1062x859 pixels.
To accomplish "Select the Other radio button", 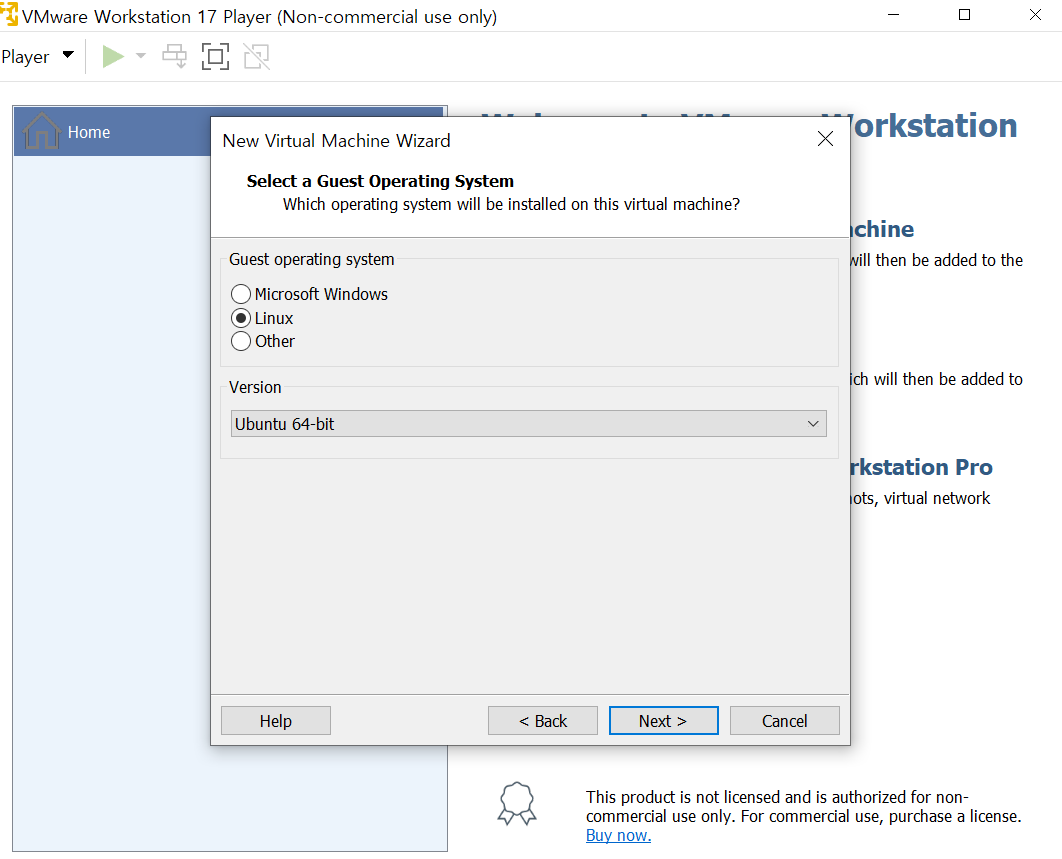I will [240, 341].
